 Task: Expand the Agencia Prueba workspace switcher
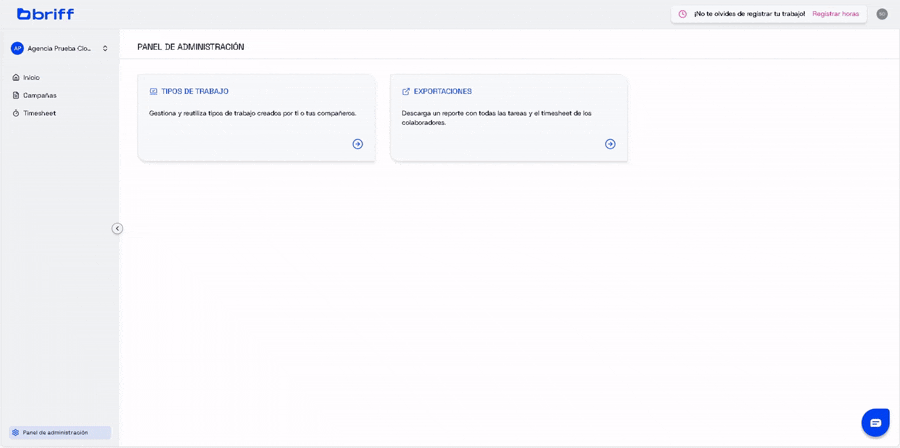[x=105, y=49]
